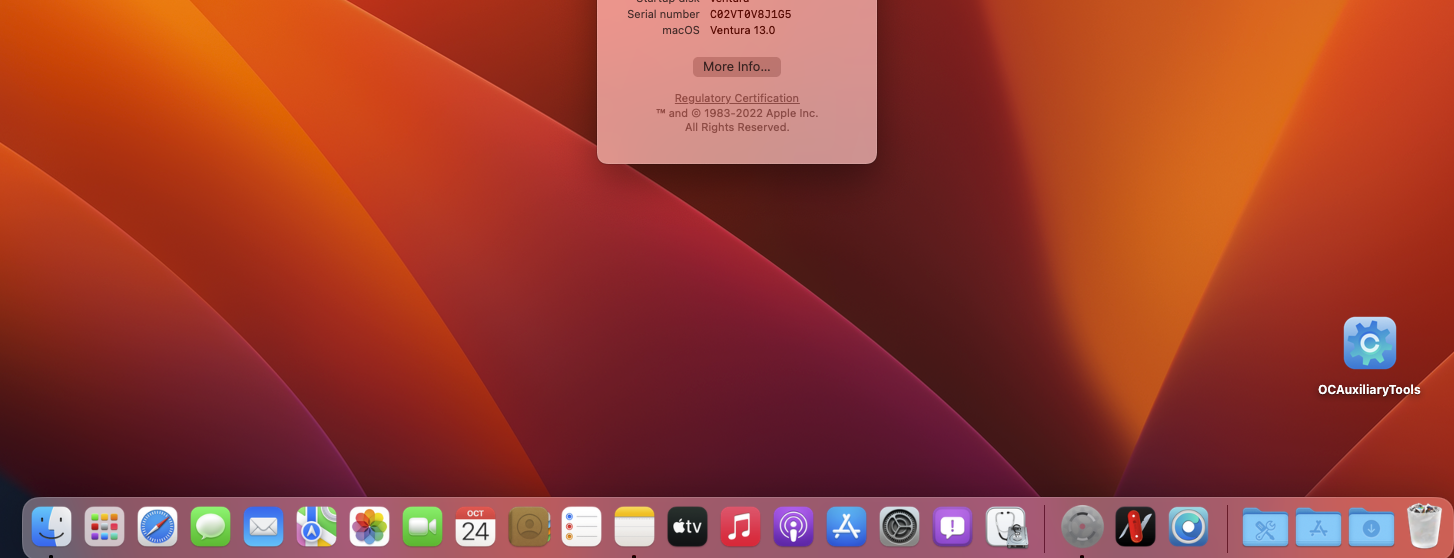Select the OCAuxiliaryTools desktop icon
Image resolution: width=1454 pixels, height=558 pixels.
click(1369, 343)
